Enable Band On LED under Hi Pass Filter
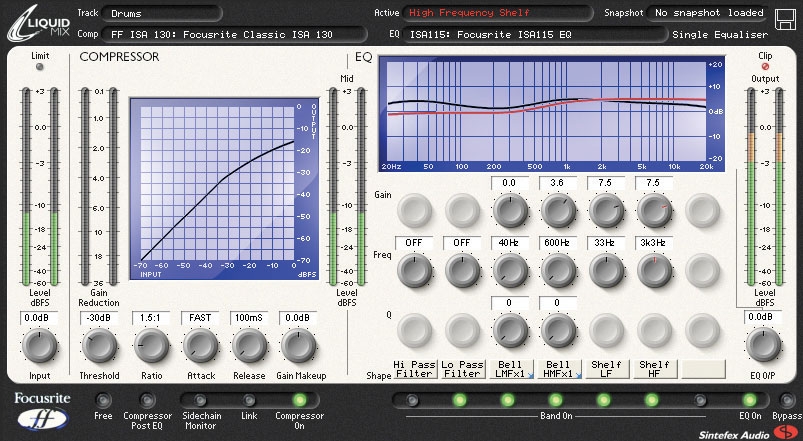 coord(412,400)
